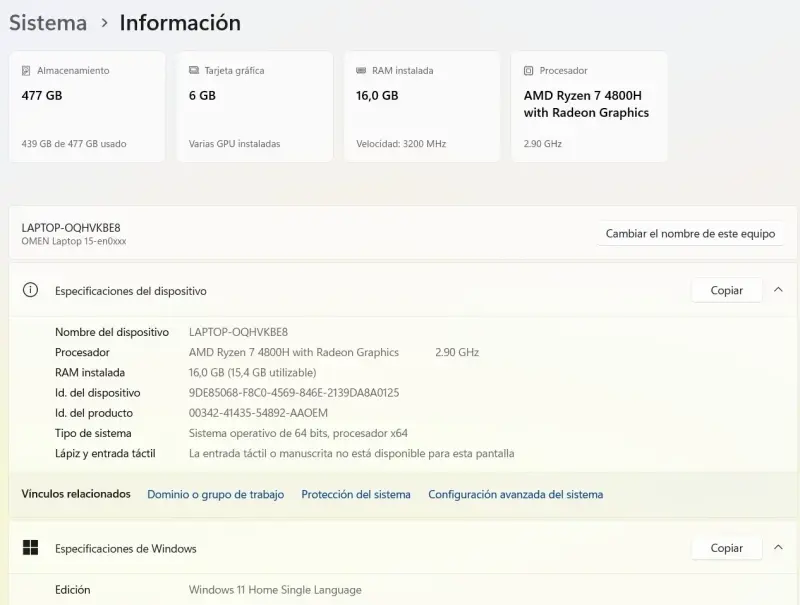Select the Procesador value in device specifications
The height and width of the screenshot is (605, 800).
[294, 352]
